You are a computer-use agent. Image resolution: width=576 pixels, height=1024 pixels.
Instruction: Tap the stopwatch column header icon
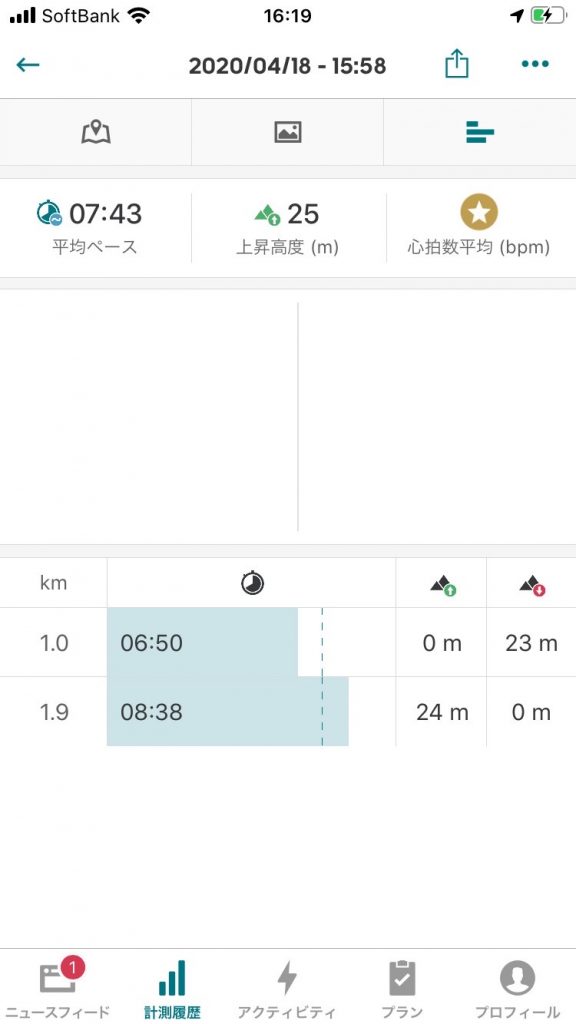click(252, 583)
